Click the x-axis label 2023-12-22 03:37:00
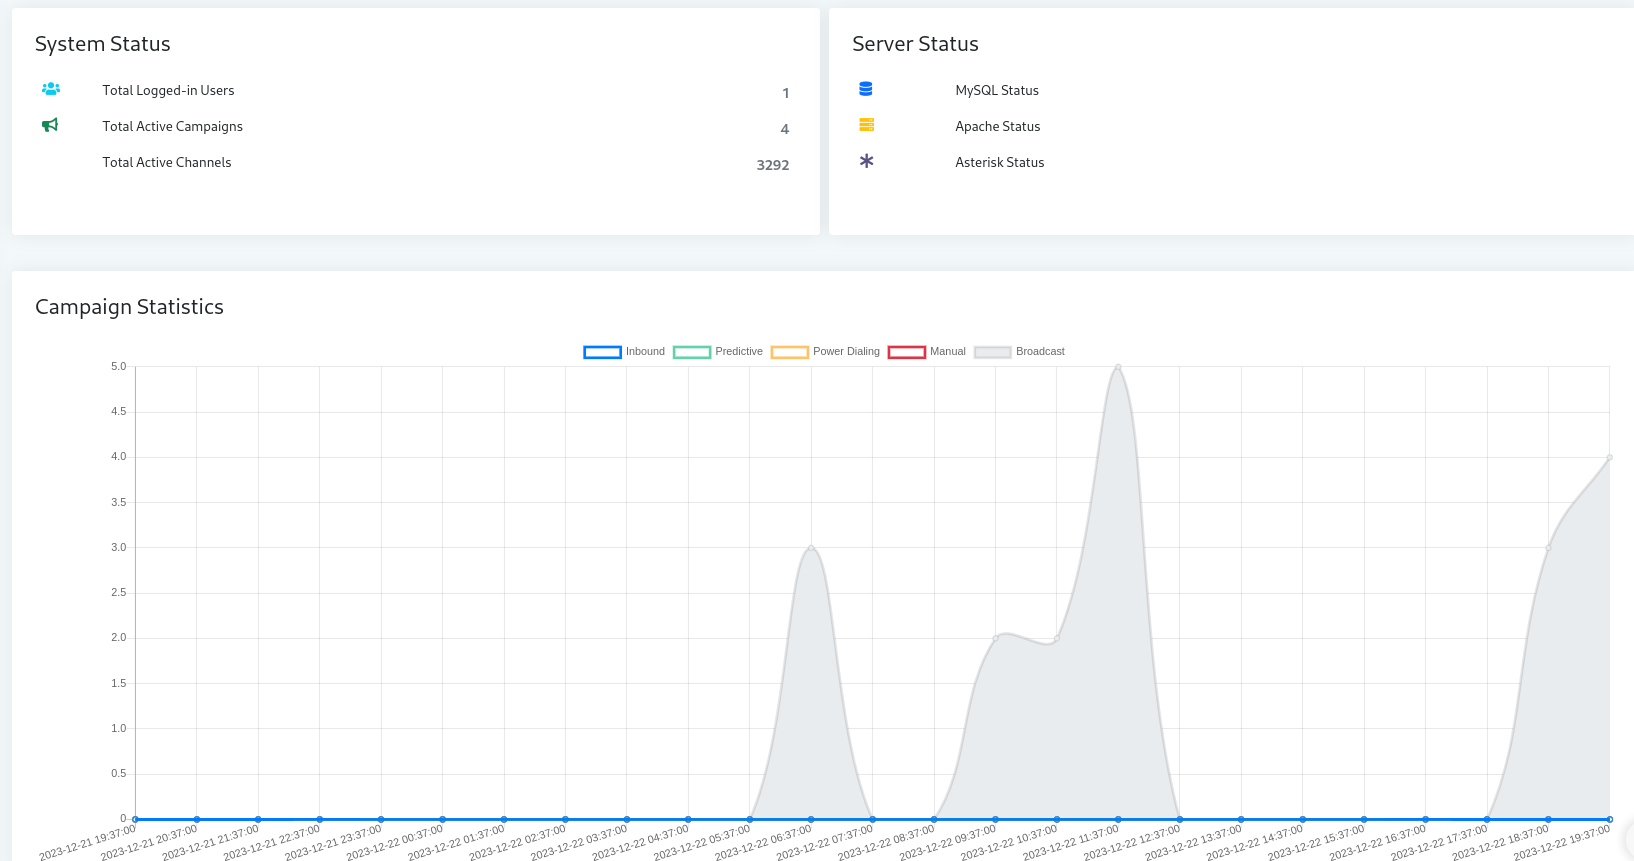The image size is (1634, 861). click(x=579, y=842)
